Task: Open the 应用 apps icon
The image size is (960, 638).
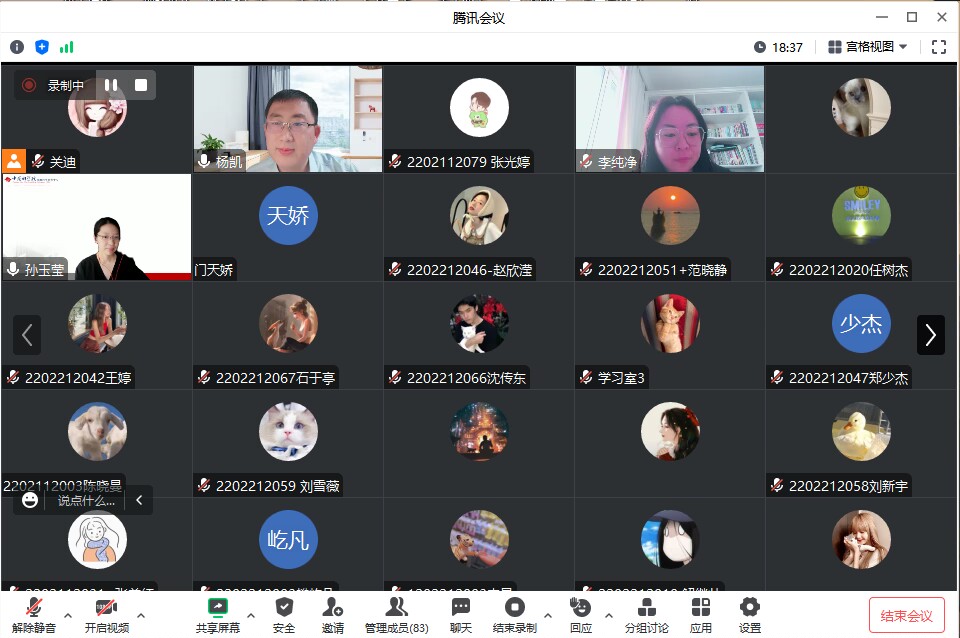Action: tap(701, 613)
